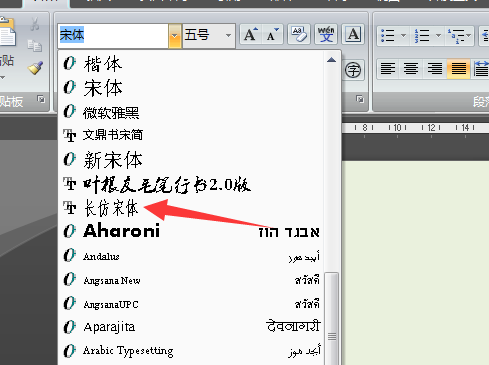Select the 叶根友毛笔行书2.0版 font

click(x=192, y=184)
